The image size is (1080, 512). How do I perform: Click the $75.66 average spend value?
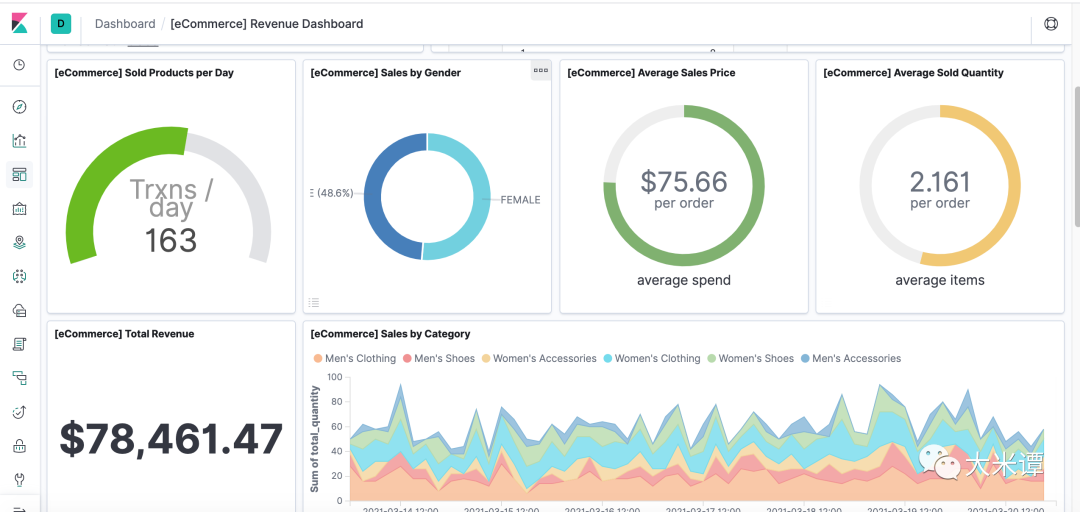pos(684,181)
